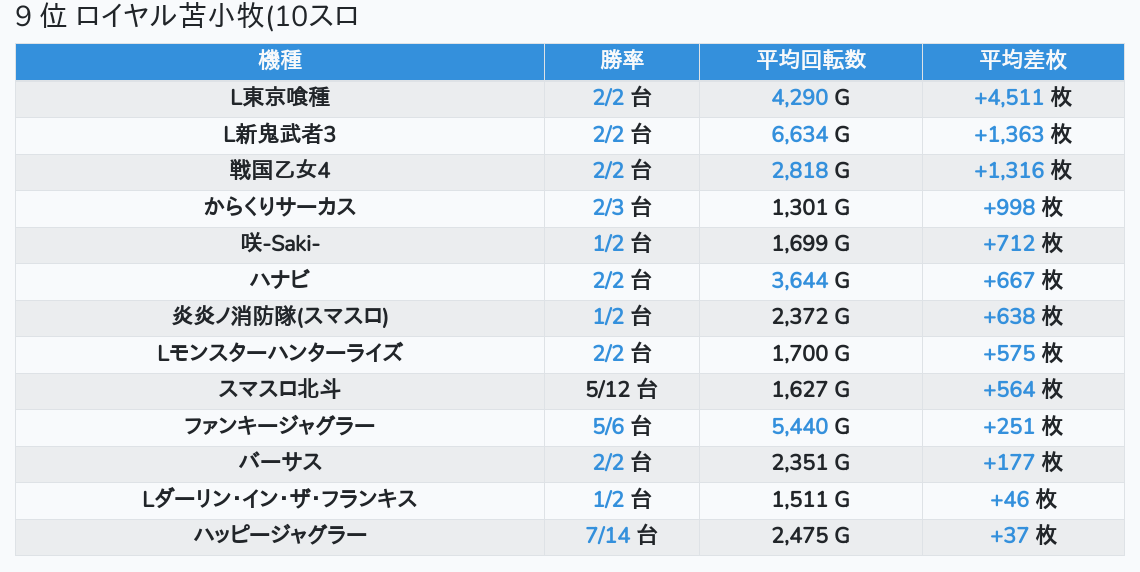Click the 平均差枚 column header
Viewport: 1140px width, 572px height.
(x=1022, y=61)
